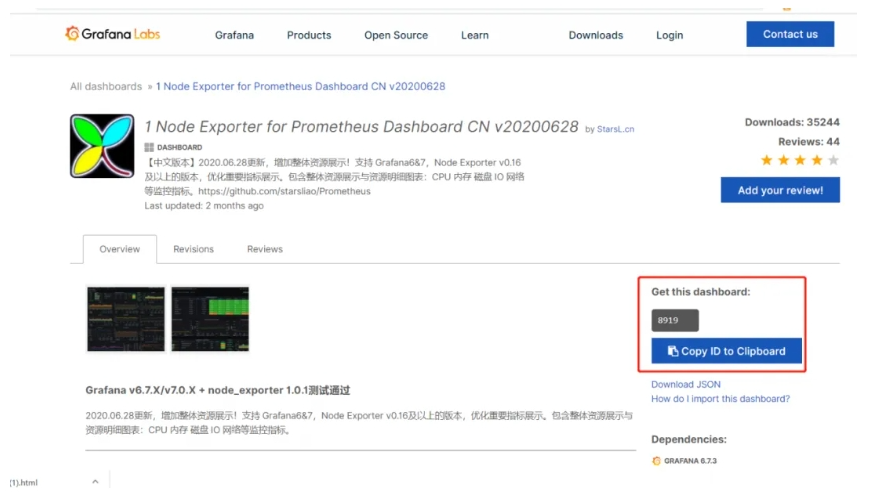
Task: Open the Grafana menu item
Action: coord(234,35)
